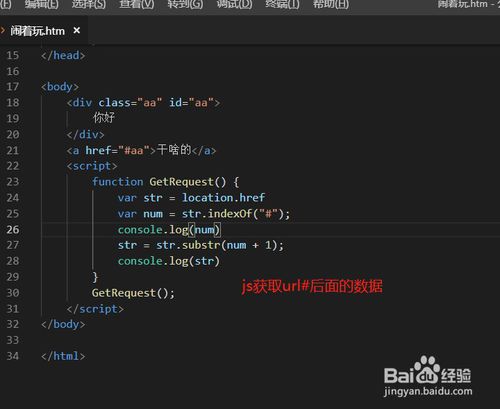Click line number 23 in gutter
The width and height of the screenshot is (500, 409).
(x=13, y=182)
